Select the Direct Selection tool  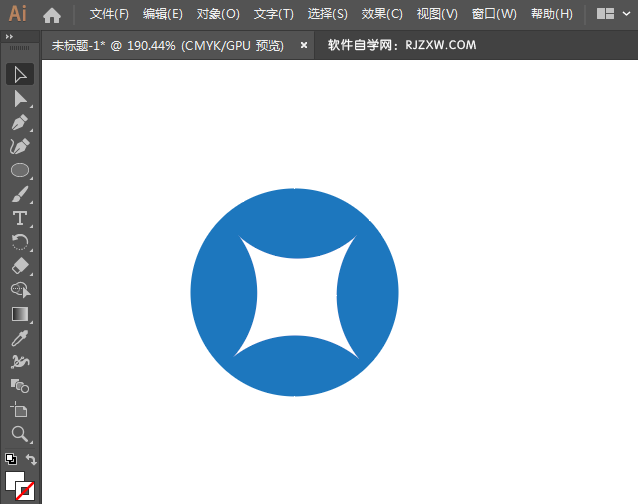click(x=20, y=99)
